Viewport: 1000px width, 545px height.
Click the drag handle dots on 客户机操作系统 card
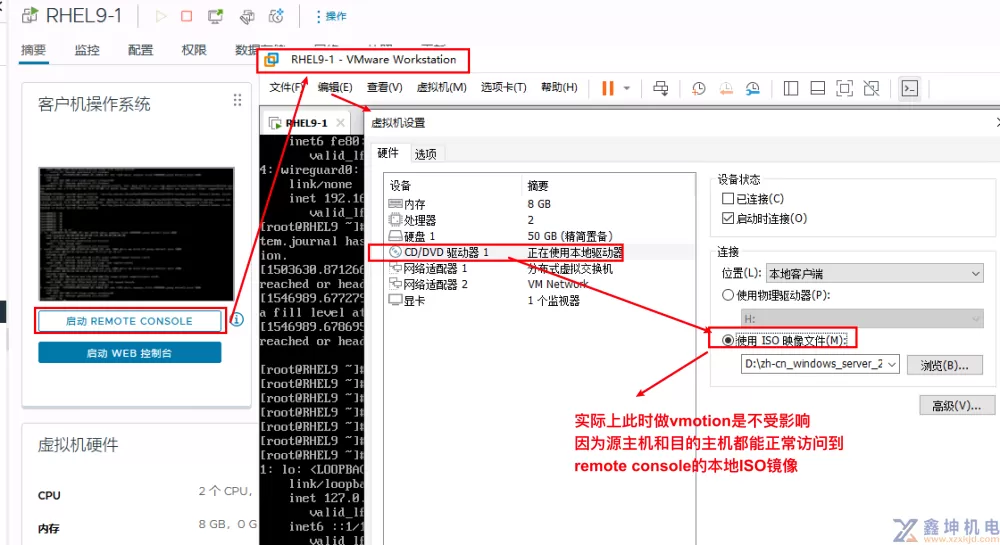pyautogui.click(x=237, y=100)
